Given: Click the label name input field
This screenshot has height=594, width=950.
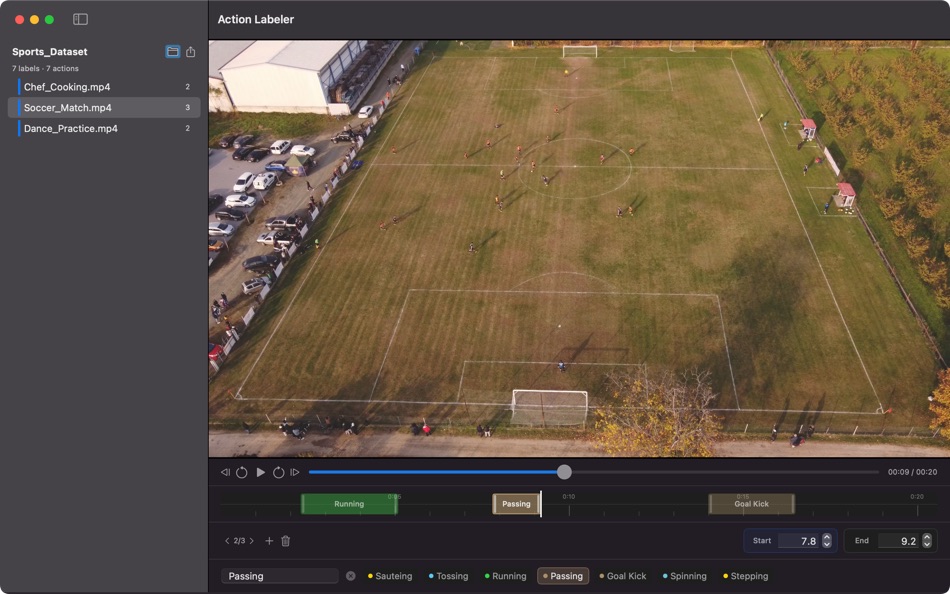Looking at the screenshot, I should pyautogui.click(x=279, y=576).
